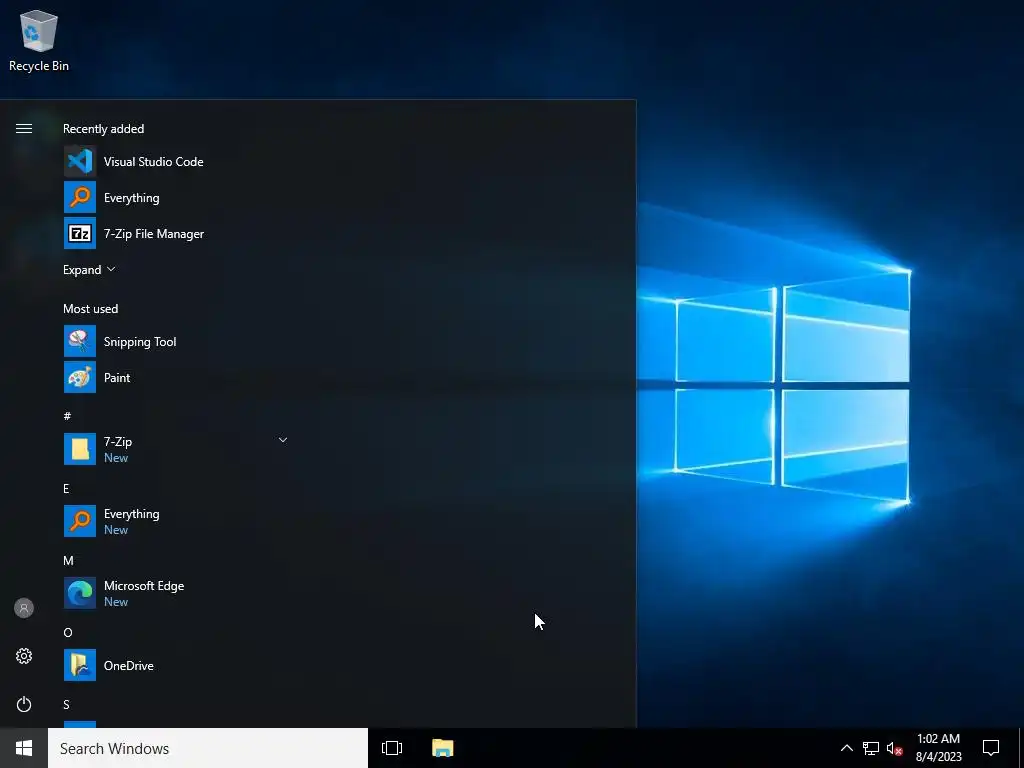Click the user account icon
The height and width of the screenshot is (768, 1024).
[24, 608]
